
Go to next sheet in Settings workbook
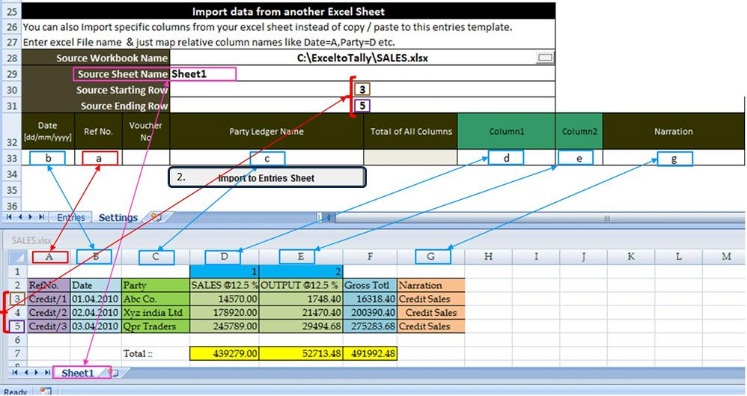coord(30,217)
